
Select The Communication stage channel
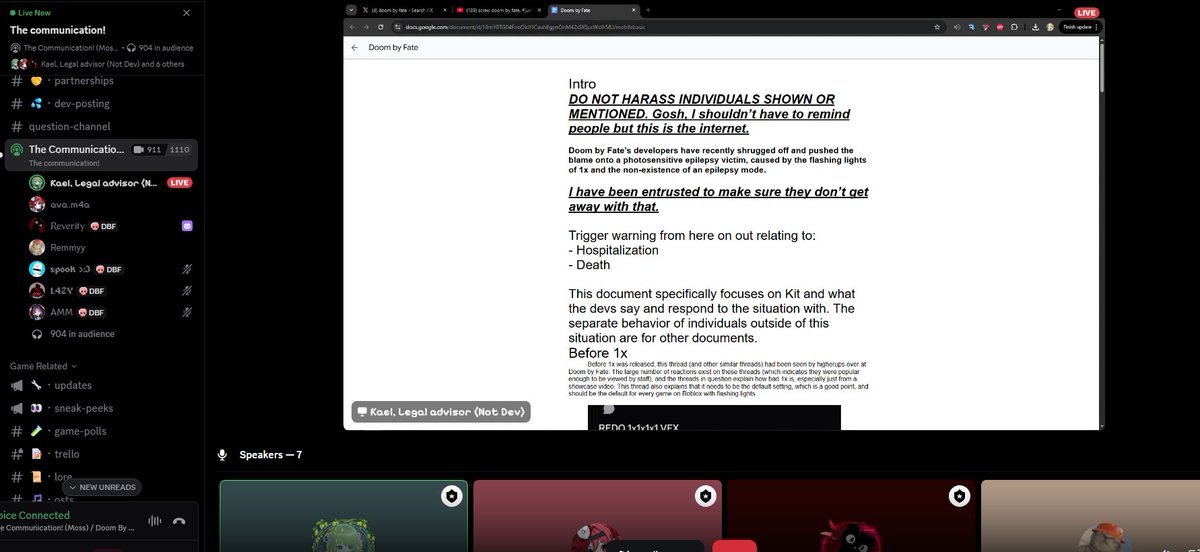click(100, 155)
